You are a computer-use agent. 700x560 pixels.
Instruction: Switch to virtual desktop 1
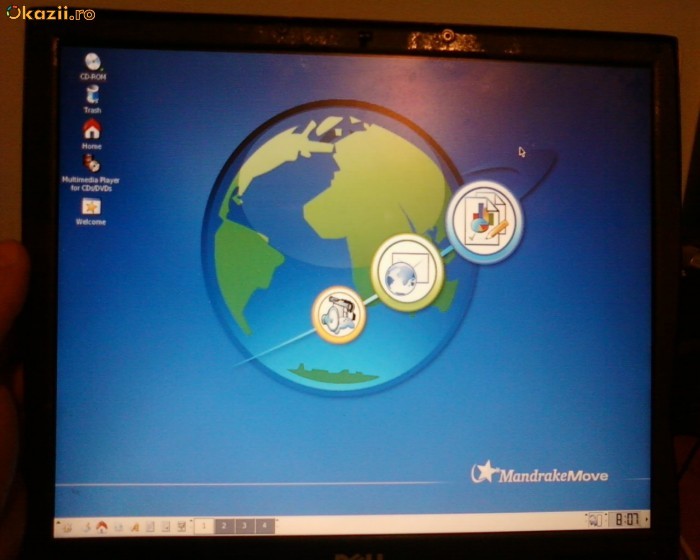point(204,526)
